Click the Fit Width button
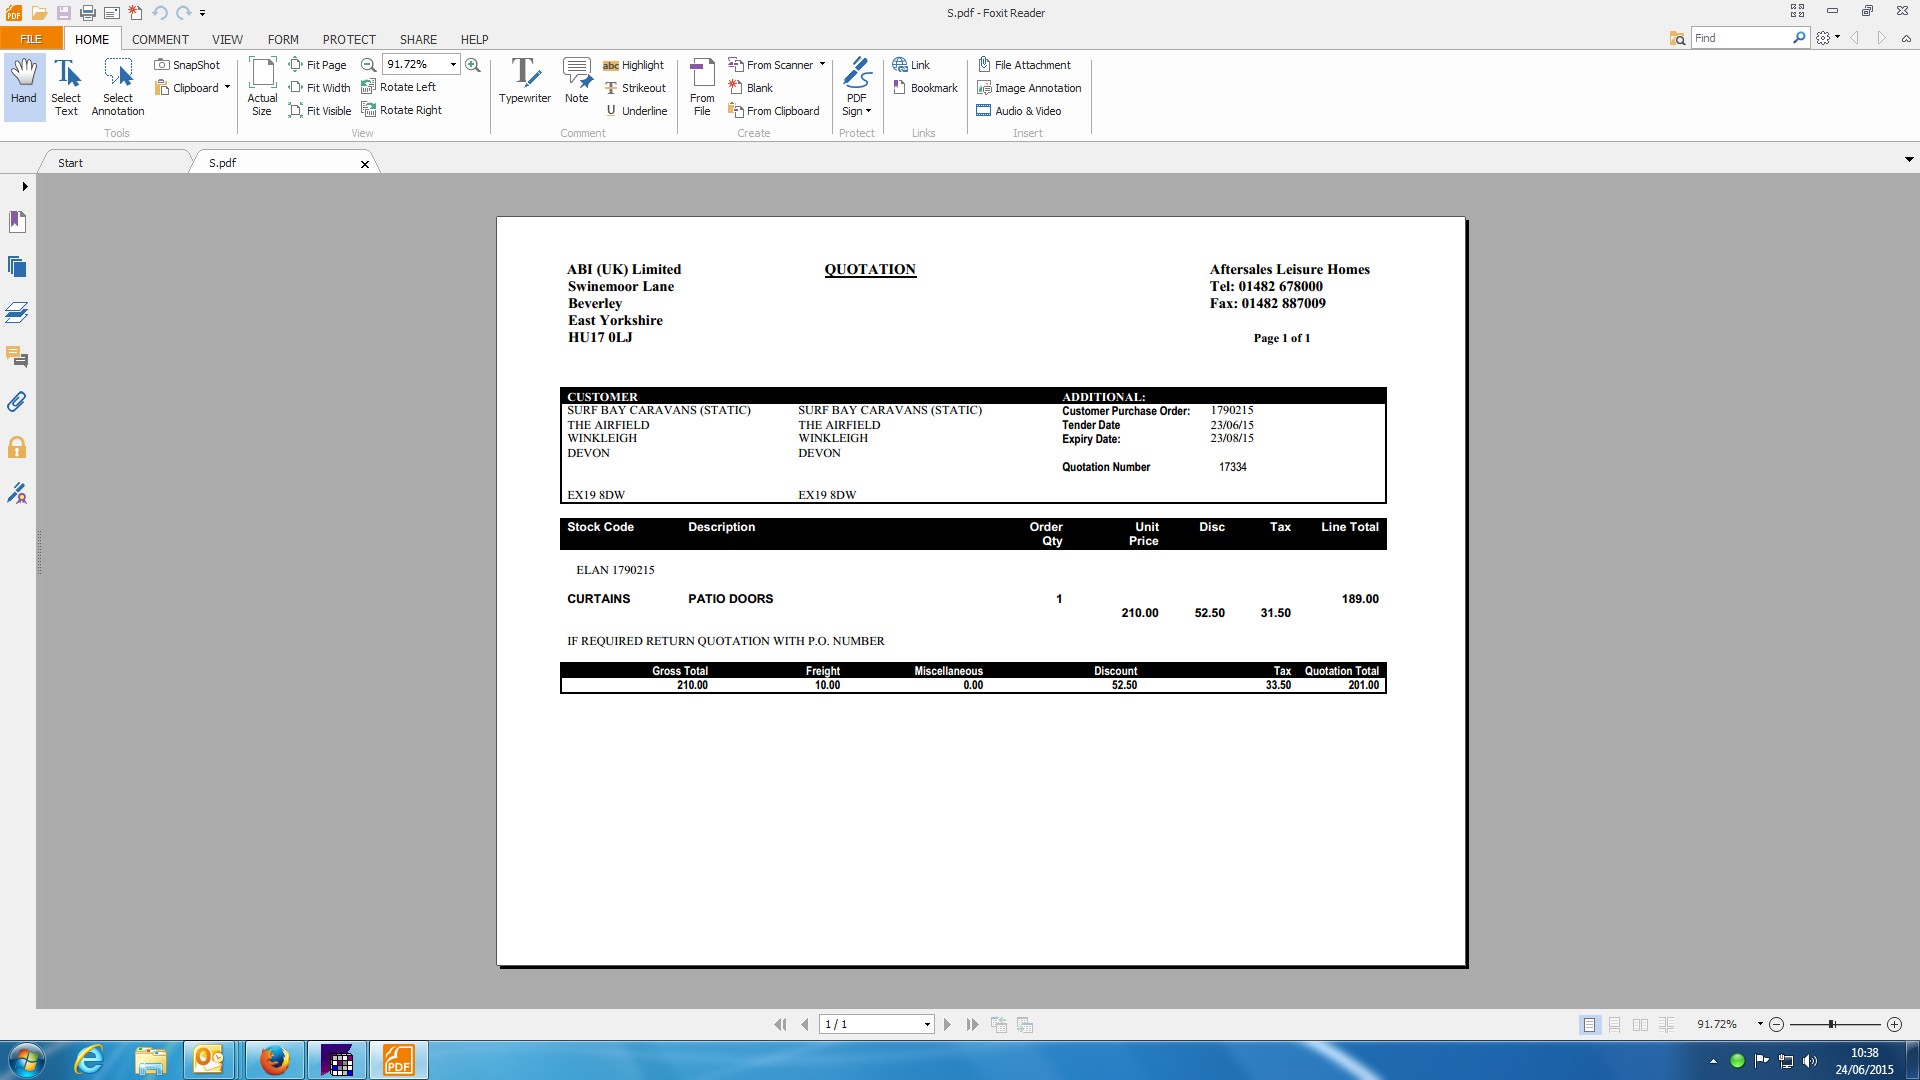Image resolution: width=1920 pixels, height=1080 pixels. coord(319,87)
